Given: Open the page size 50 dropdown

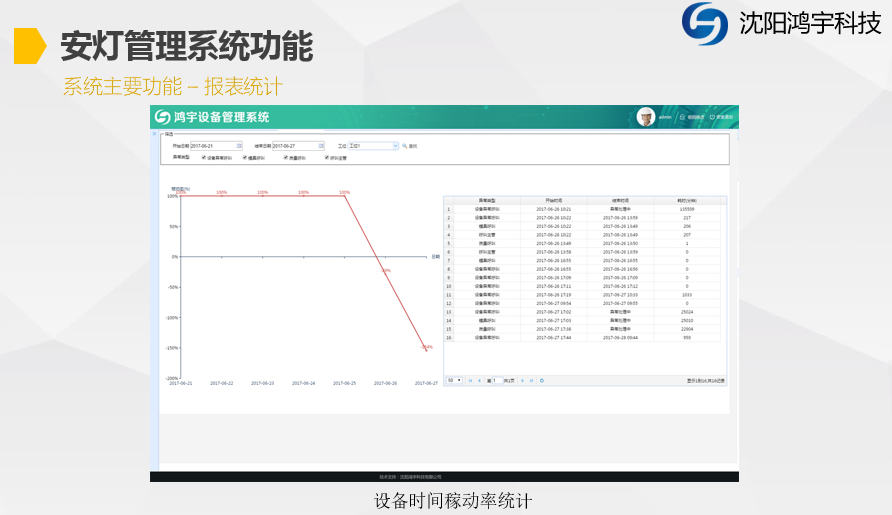Looking at the screenshot, I should click(x=455, y=380).
